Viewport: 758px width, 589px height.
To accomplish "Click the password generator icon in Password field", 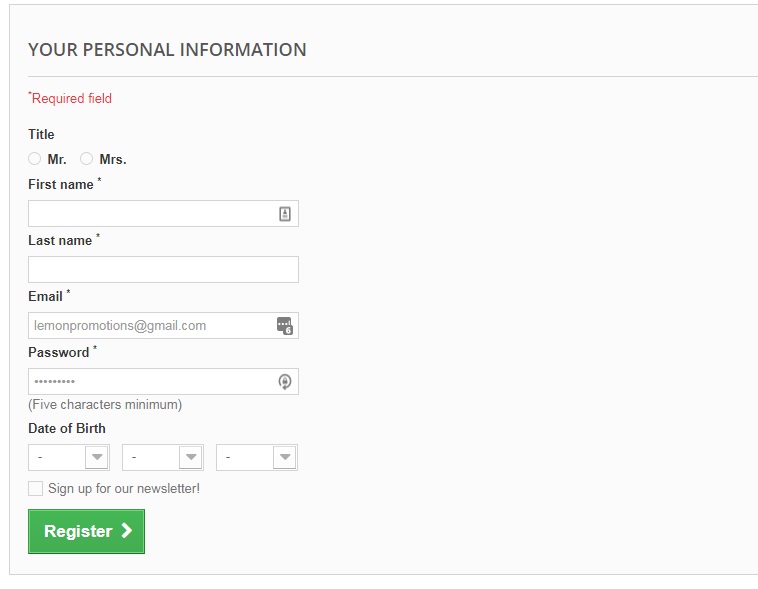I will (285, 382).
